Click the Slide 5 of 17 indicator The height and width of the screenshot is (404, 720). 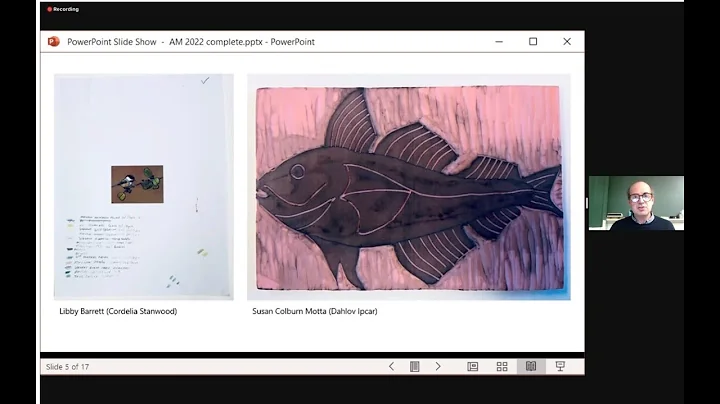point(68,367)
